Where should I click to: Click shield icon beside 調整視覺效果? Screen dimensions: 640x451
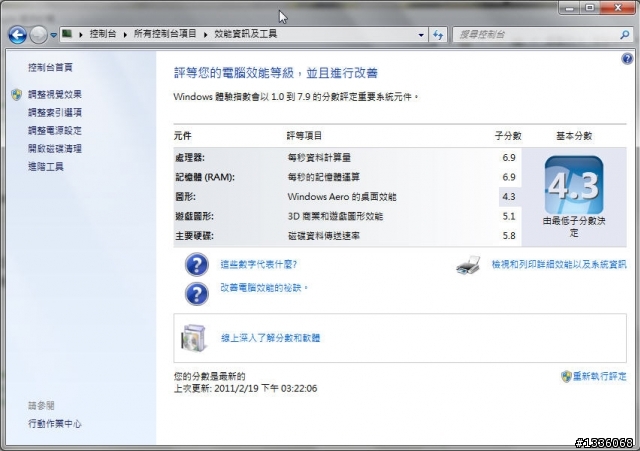click(x=17, y=95)
